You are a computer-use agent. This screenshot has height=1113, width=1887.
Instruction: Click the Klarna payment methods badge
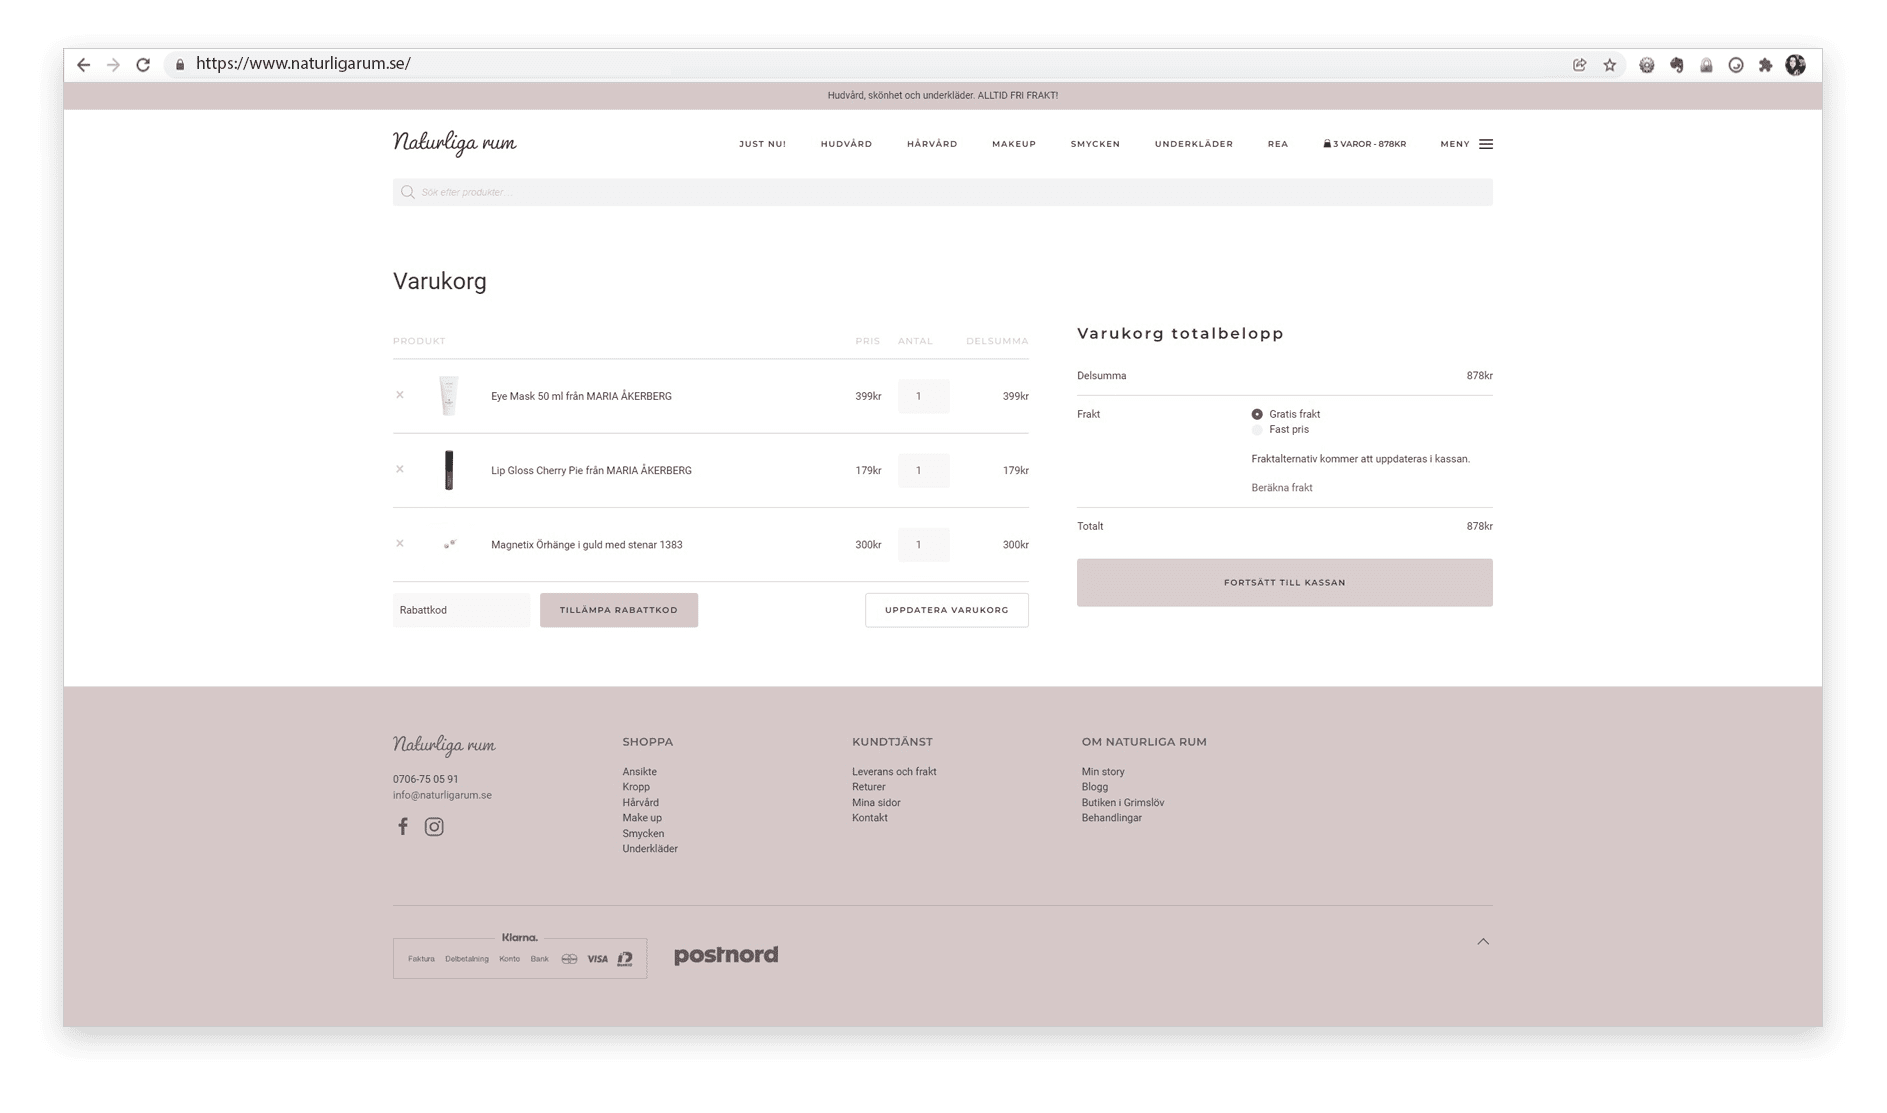pyautogui.click(x=520, y=956)
